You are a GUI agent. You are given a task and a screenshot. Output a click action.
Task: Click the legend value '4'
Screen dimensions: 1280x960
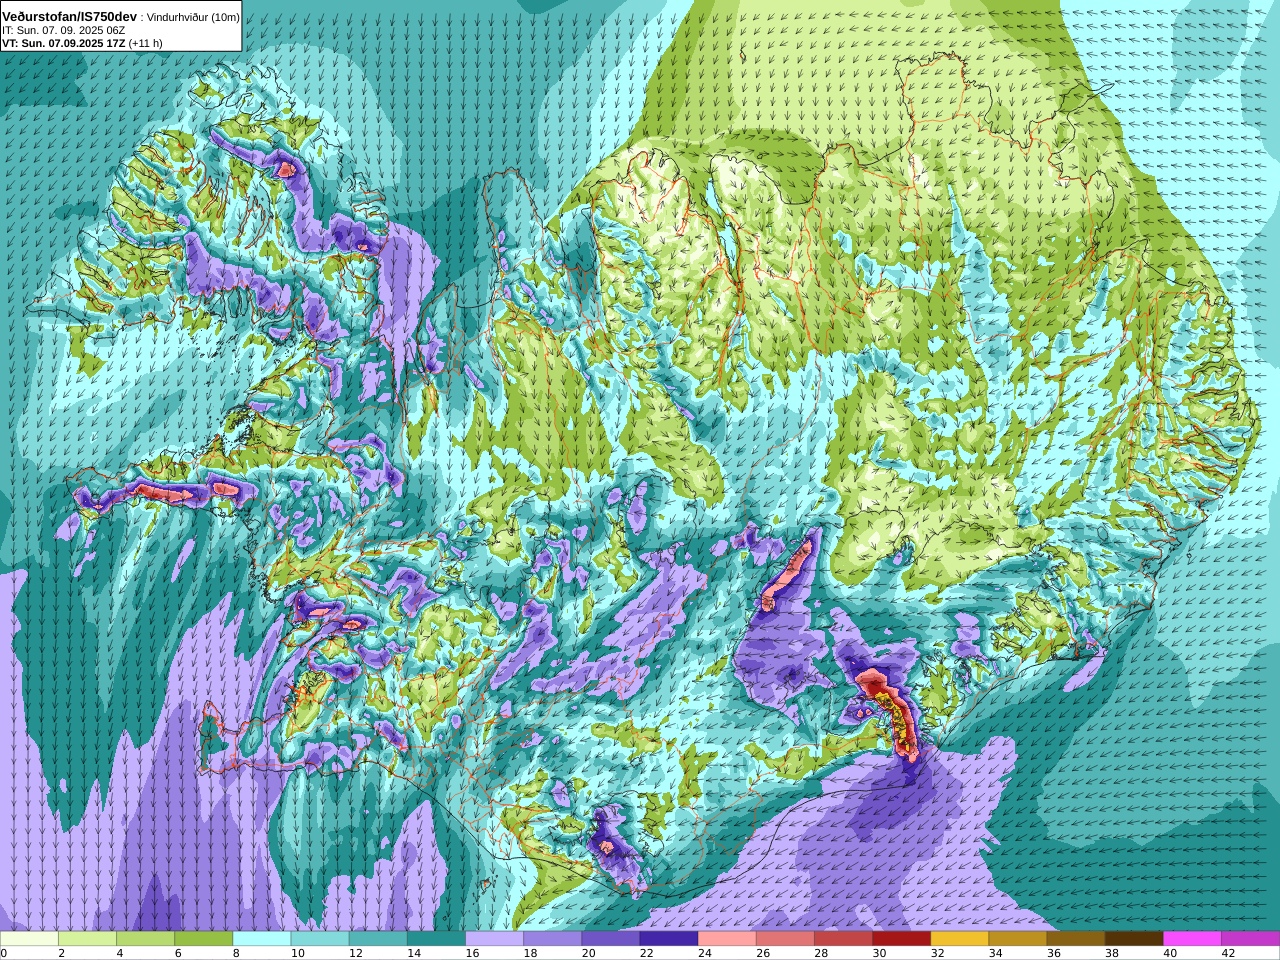(x=119, y=954)
